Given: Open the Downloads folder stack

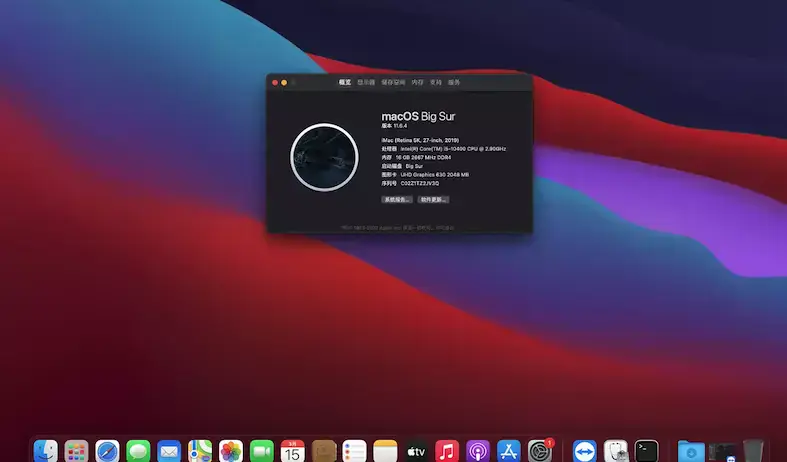Looking at the screenshot, I should (x=691, y=451).
